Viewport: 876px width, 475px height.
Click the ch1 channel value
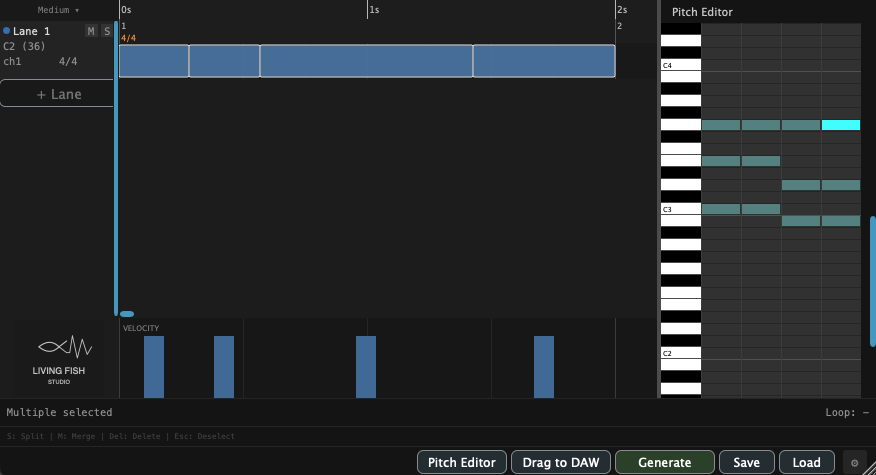tap(12, 61)
